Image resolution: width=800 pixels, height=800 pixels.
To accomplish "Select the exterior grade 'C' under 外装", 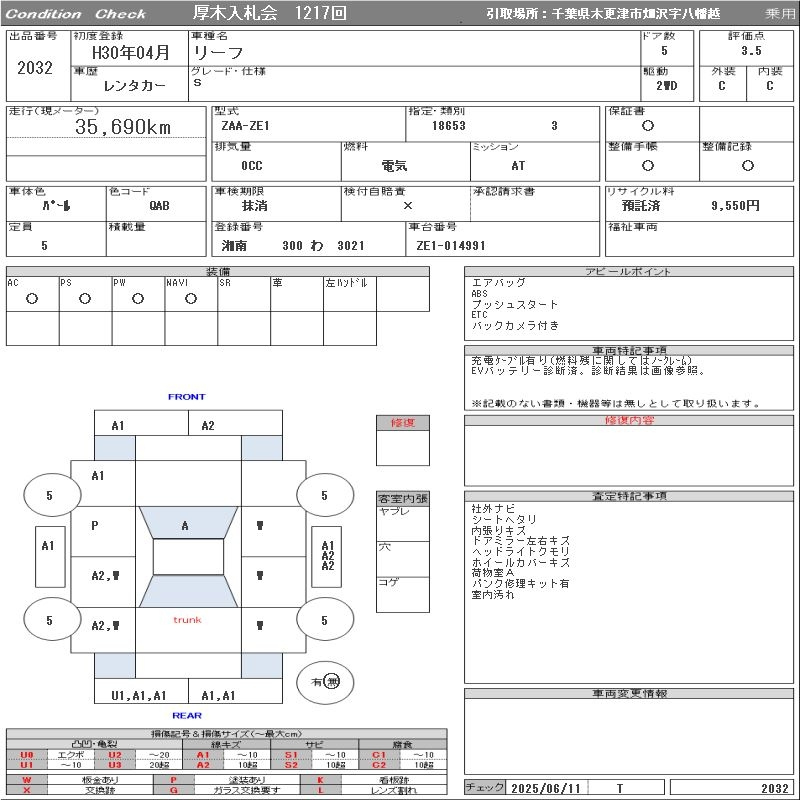I will 721,86.
